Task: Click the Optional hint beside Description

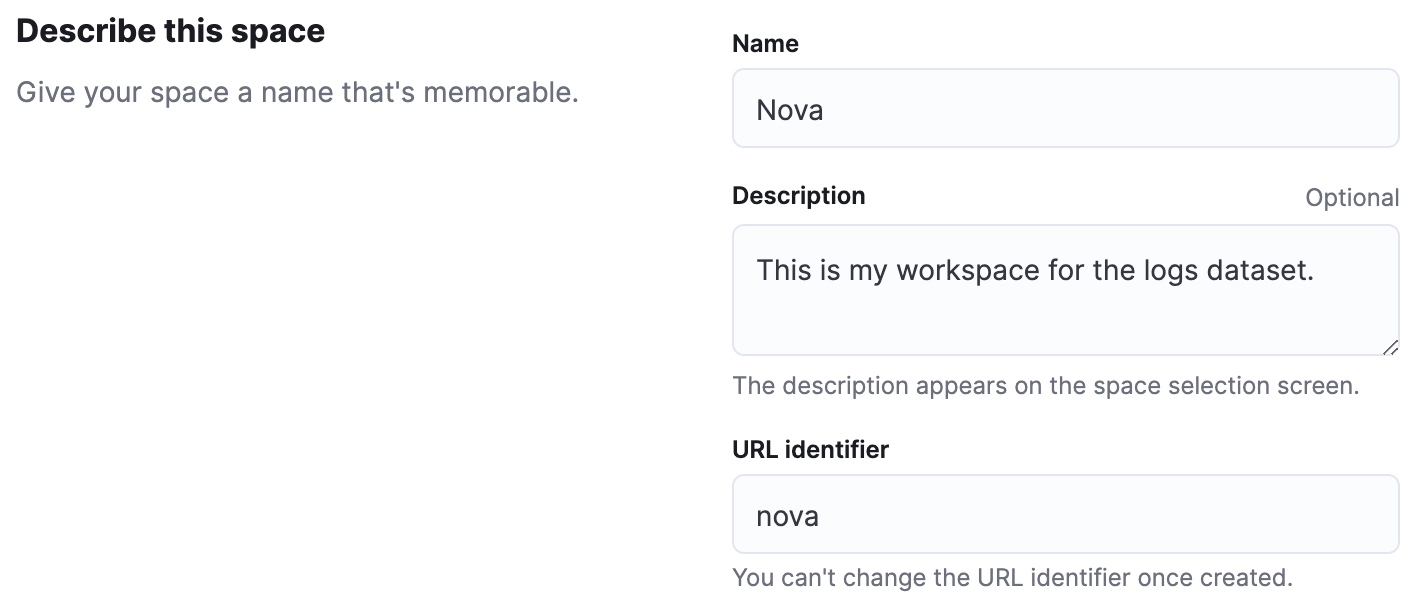Action: click(1352, 197)
